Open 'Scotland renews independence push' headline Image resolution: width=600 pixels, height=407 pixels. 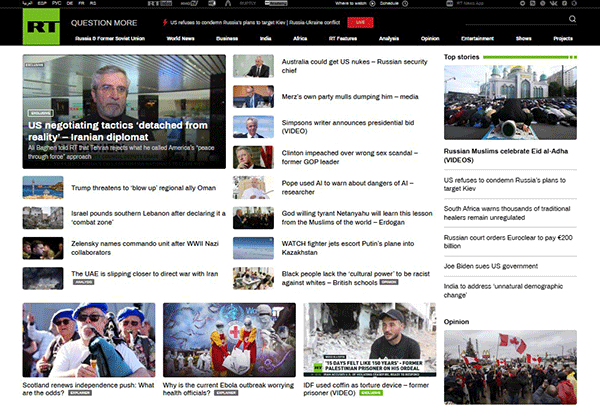[88, 389]
